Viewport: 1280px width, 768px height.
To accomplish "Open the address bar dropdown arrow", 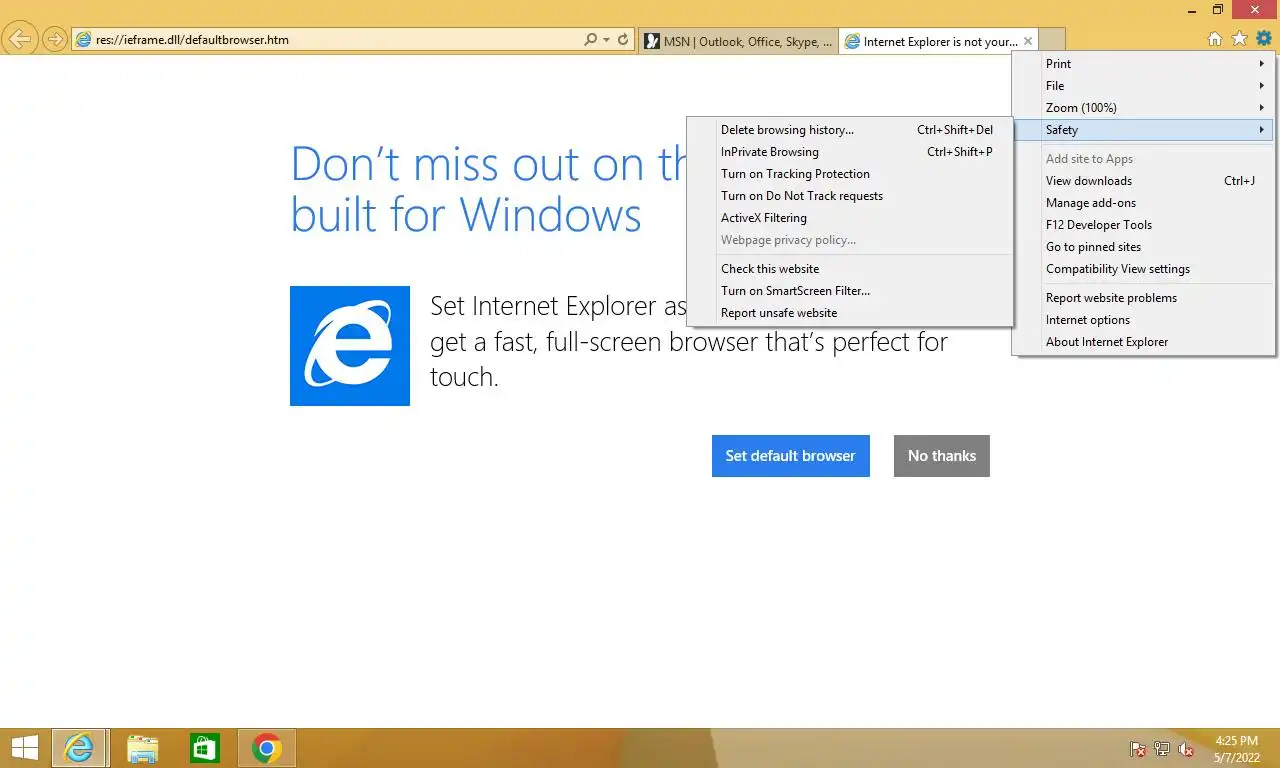I will tap(606, 40).
